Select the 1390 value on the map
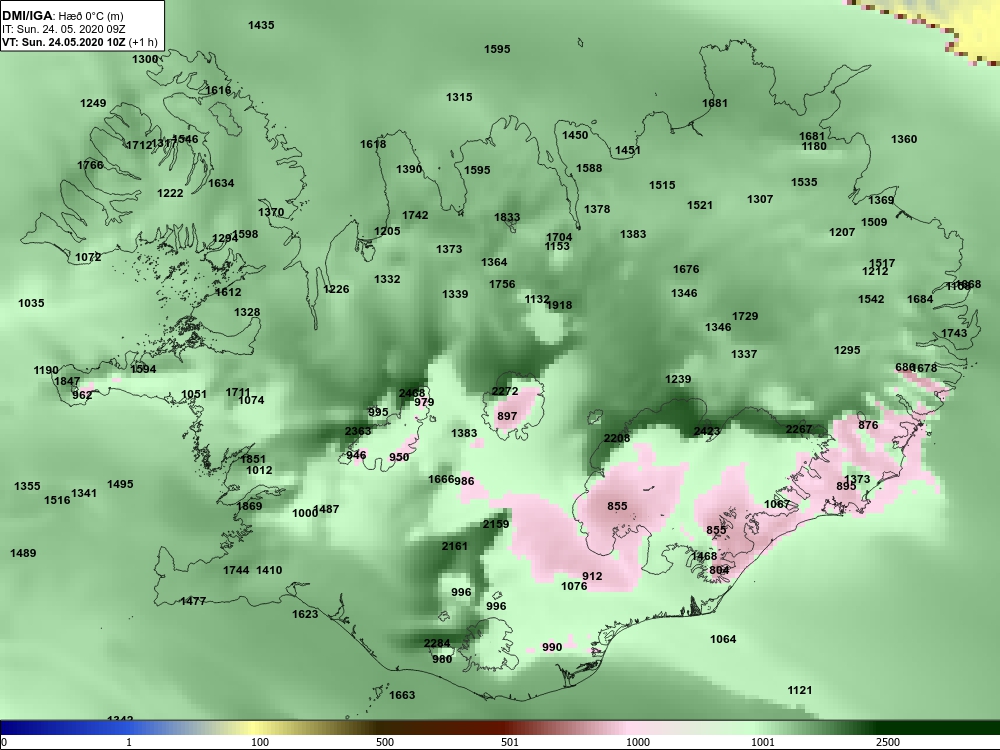The image size is (1000, 750). [x=409, y=169]
